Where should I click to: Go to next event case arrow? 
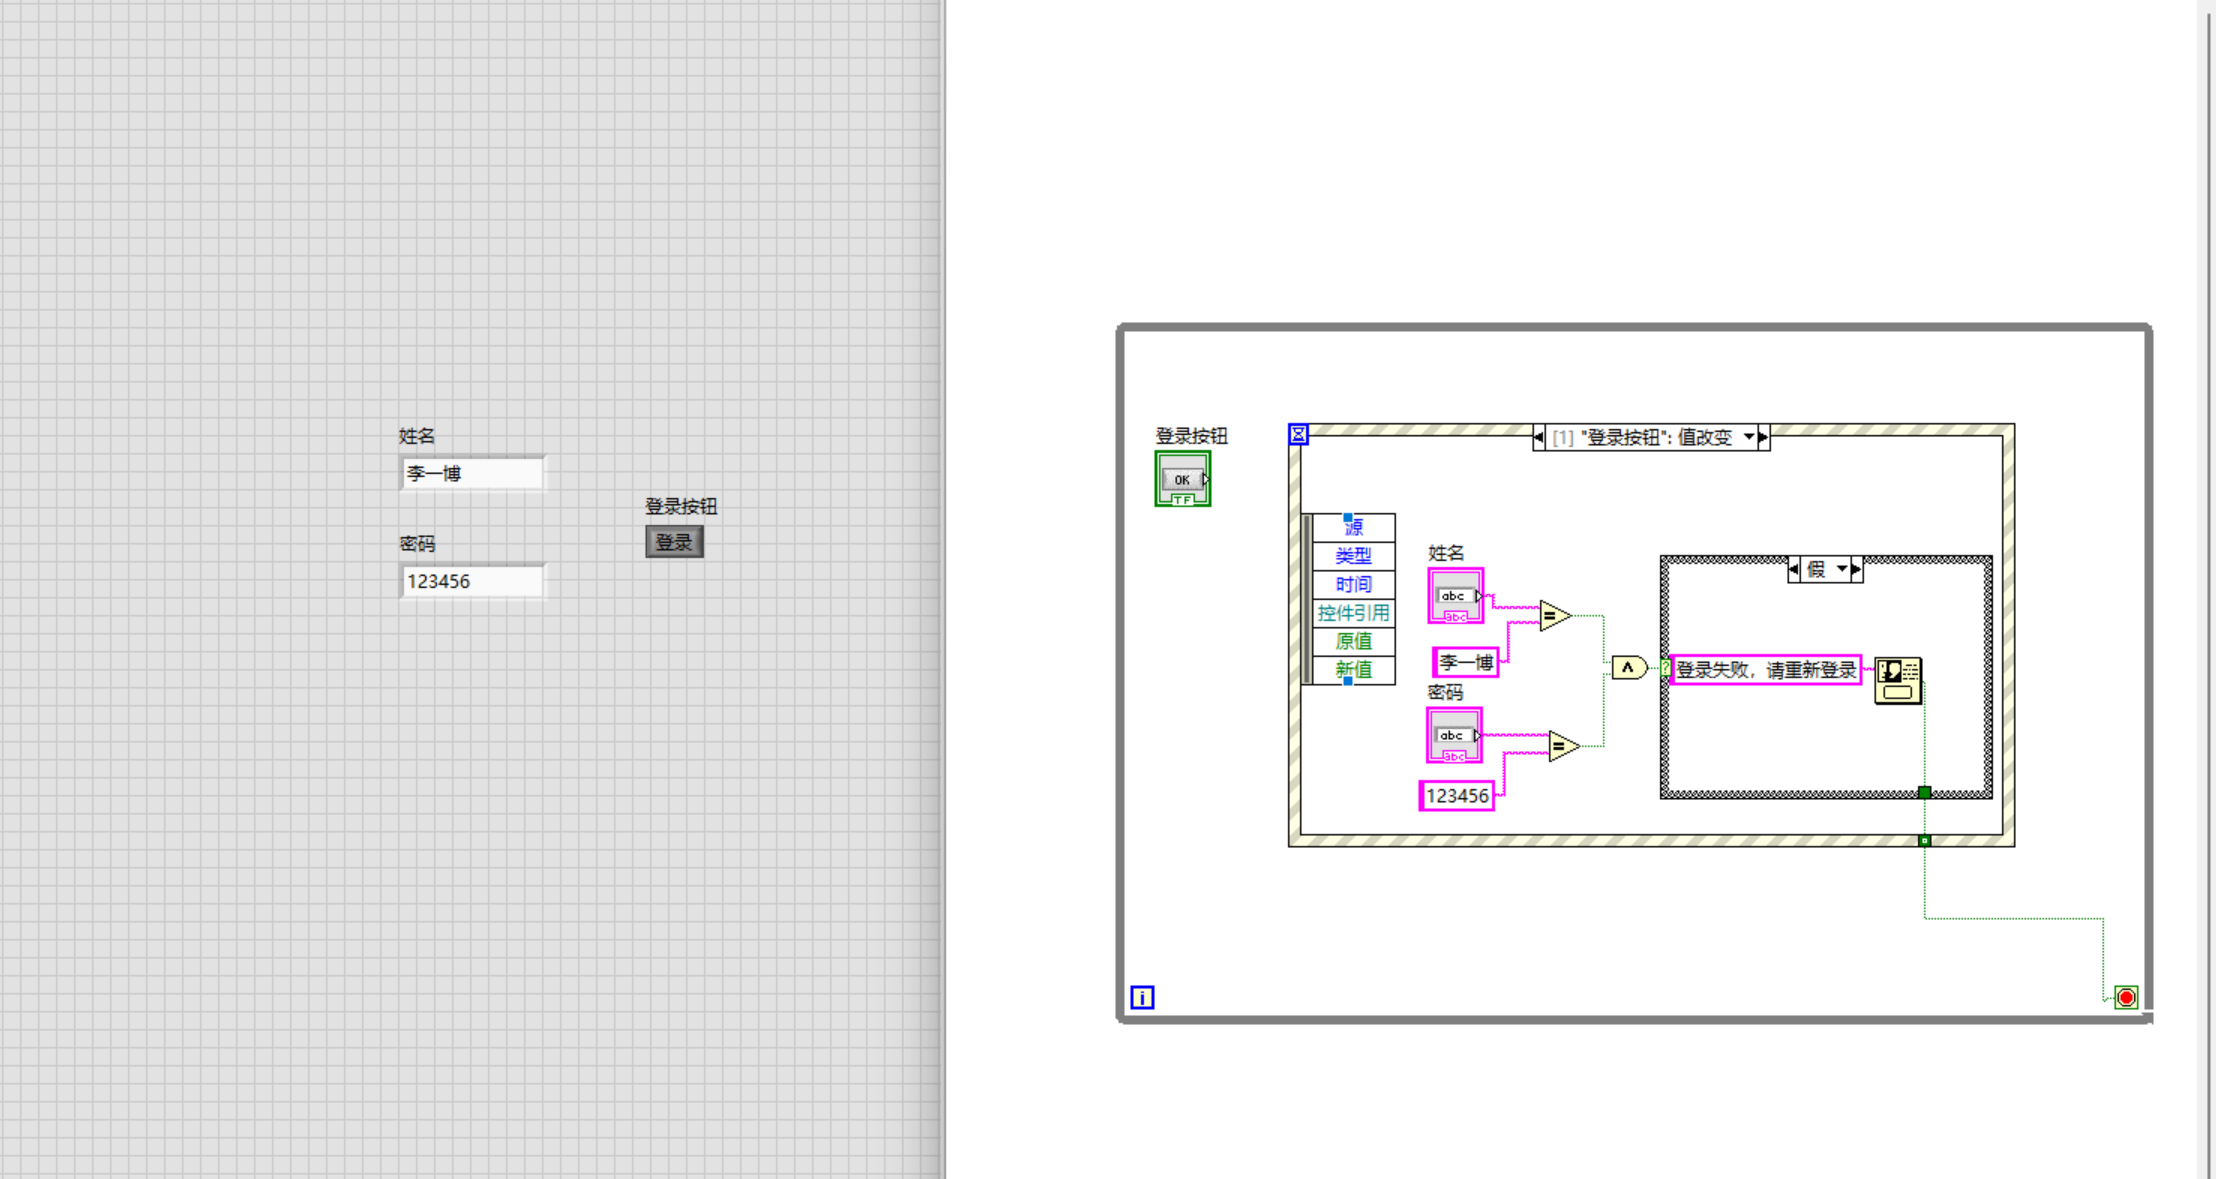click(1763, 437)
